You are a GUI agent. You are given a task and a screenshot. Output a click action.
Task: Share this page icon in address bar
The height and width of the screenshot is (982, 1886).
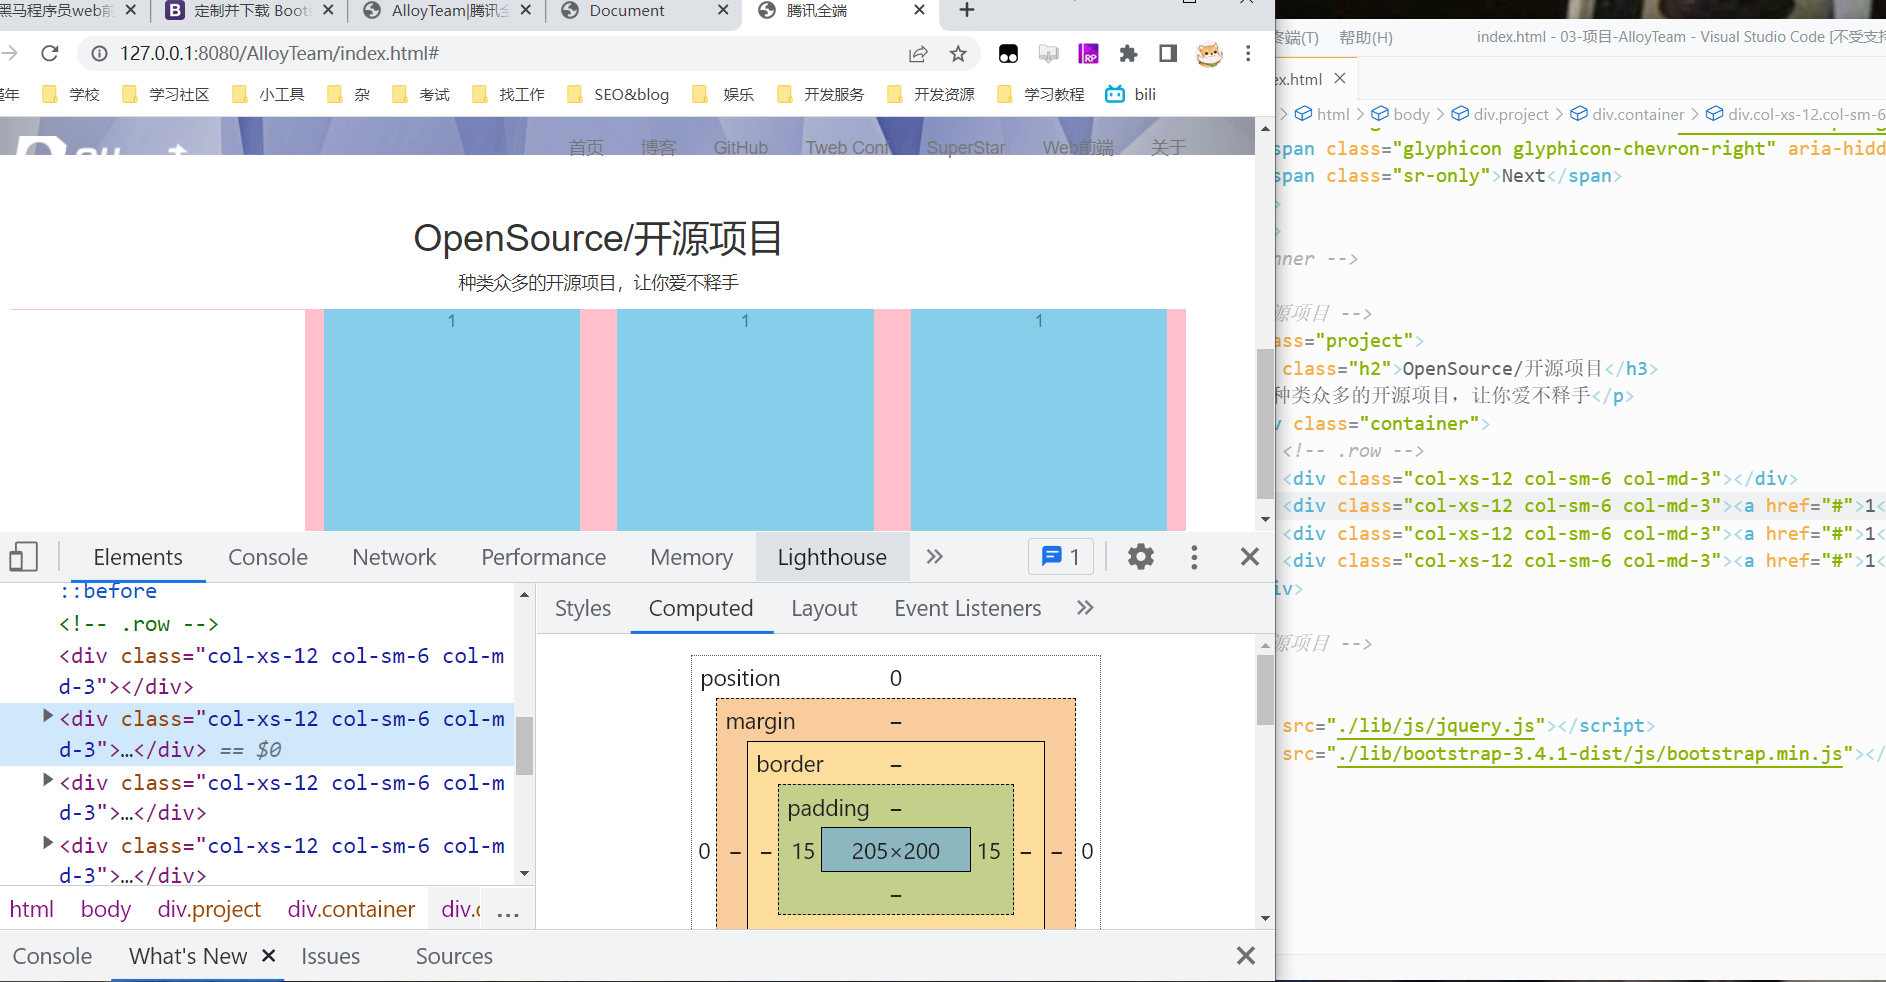(918, 54)
